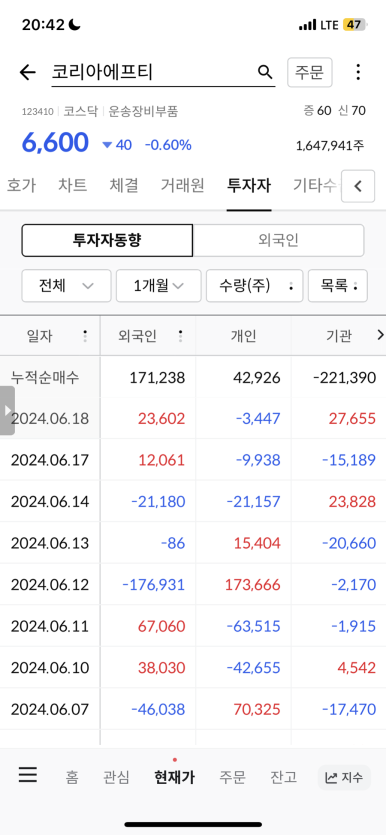Tap cumulative institution value -221,390
386x835 pixels.
coord(344,378)
